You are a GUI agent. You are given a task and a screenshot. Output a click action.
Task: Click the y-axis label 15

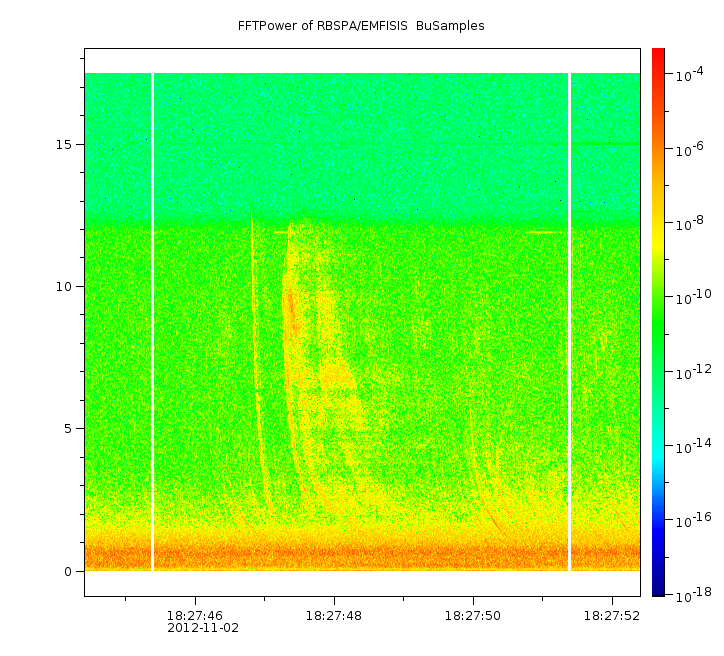[x=64, y=144]
